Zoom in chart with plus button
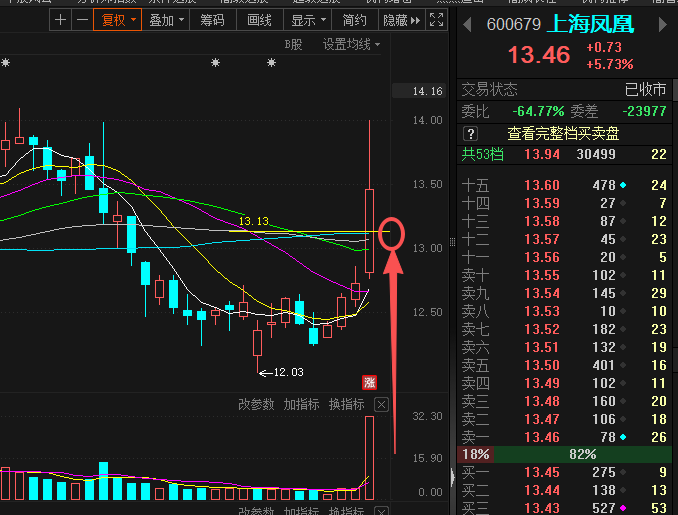The height and width of the screenshot is (515, 678). [61, 20]
